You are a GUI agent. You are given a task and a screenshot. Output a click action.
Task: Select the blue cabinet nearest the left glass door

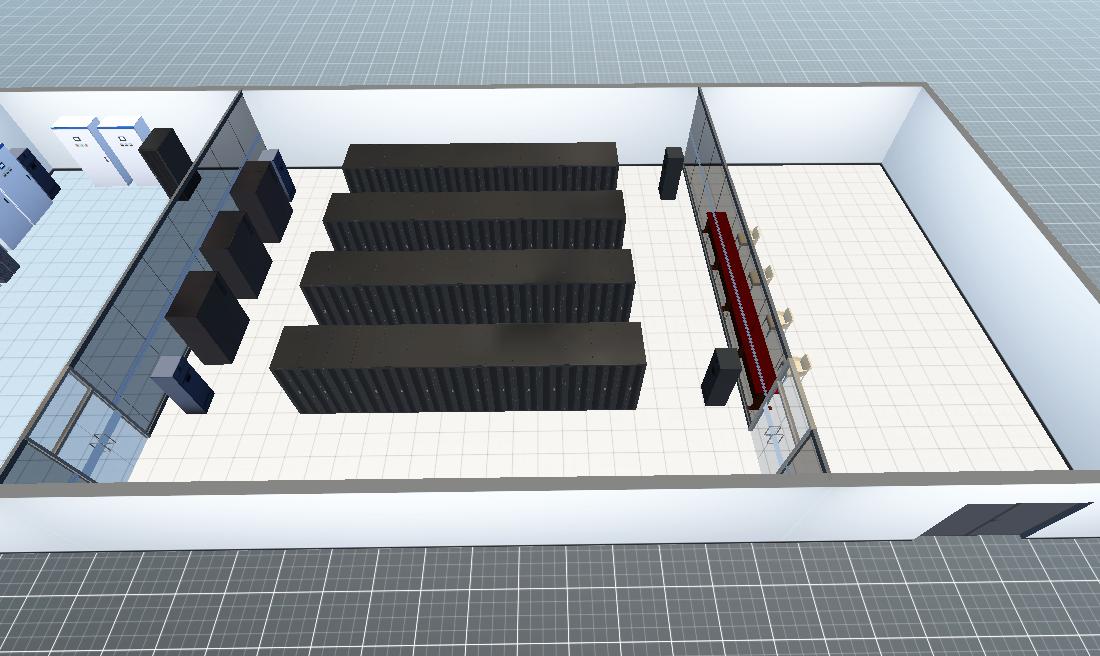(182, 384)
